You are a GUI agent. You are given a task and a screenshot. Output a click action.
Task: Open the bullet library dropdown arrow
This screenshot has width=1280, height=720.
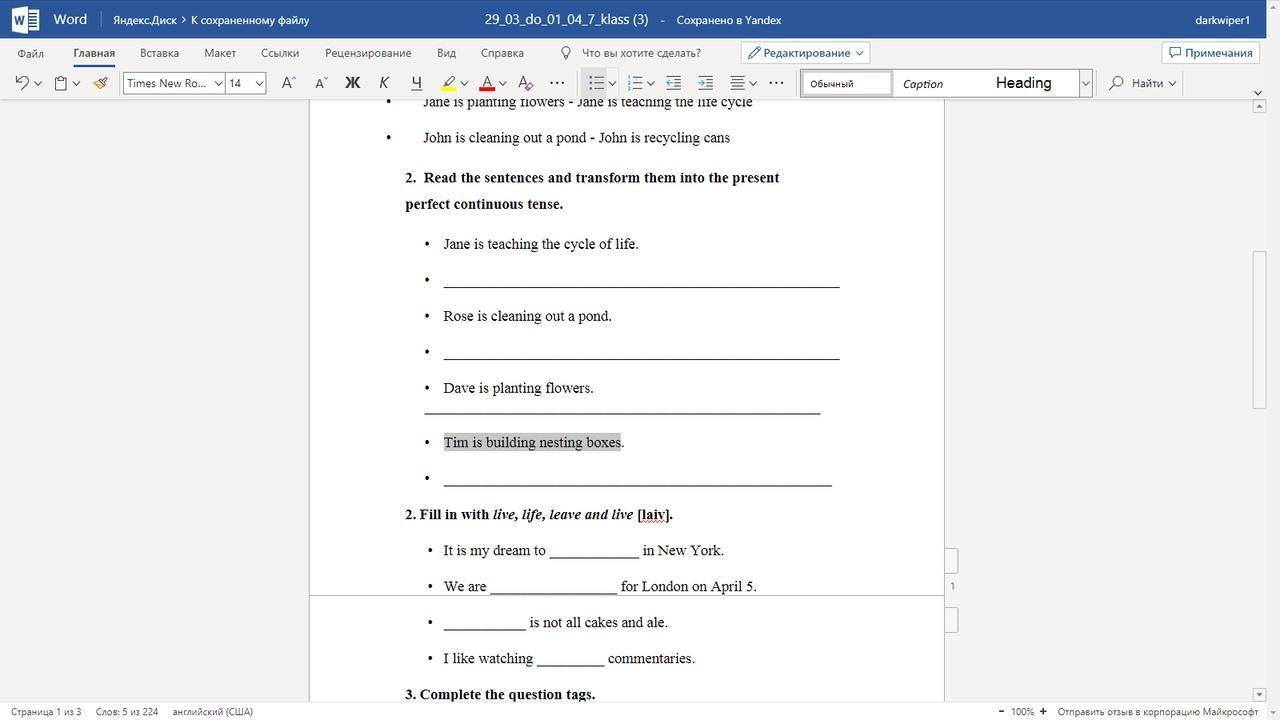point(612,83)
